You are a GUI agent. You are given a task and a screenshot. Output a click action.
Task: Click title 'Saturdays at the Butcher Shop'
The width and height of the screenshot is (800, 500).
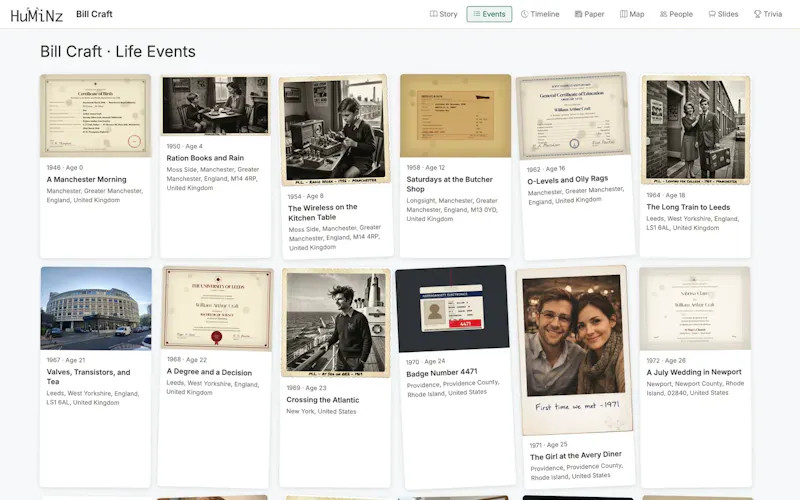pyautogui.click(x=449, y=184)
